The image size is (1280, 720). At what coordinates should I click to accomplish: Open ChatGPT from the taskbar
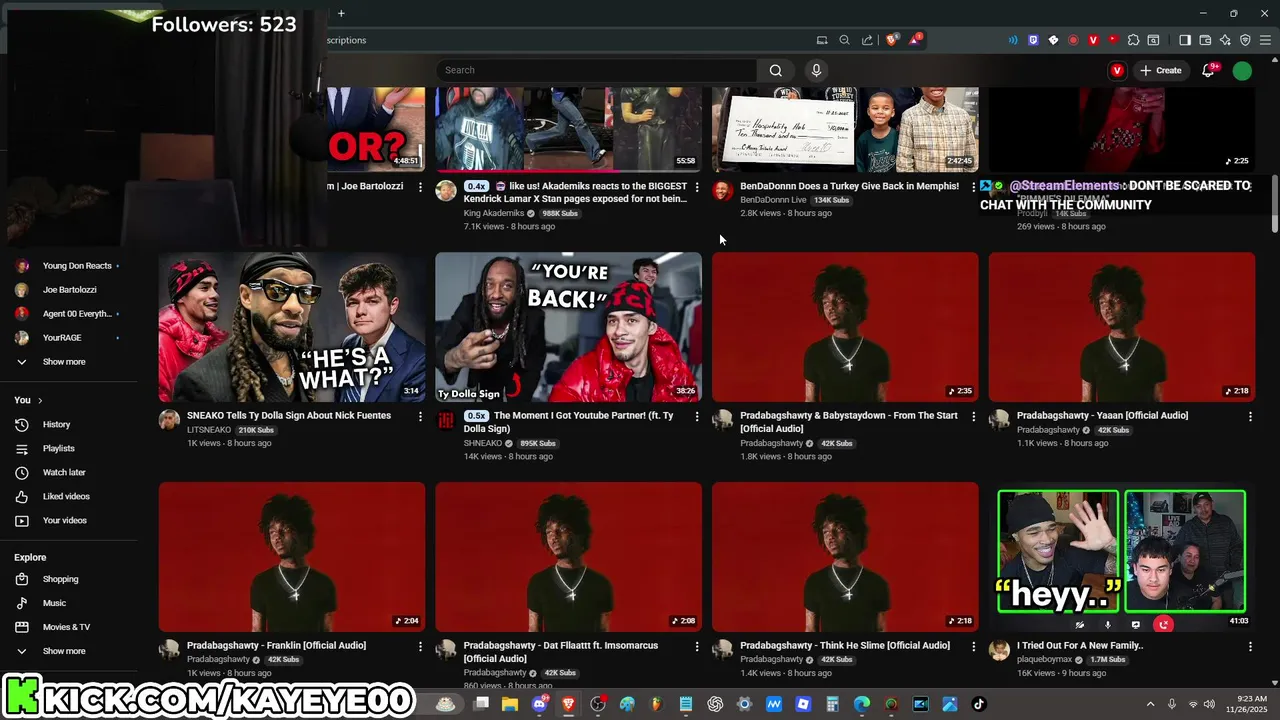click(715, 704)
